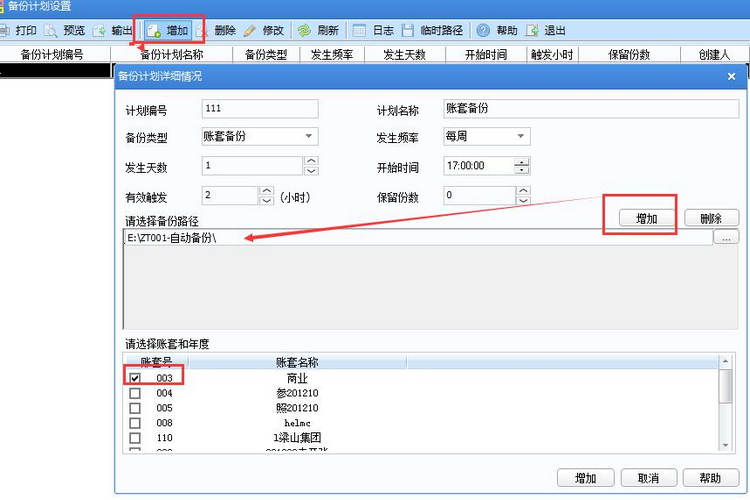Click the 保留份数 column header
Screen dimensions: 750x500
[629, 55]
